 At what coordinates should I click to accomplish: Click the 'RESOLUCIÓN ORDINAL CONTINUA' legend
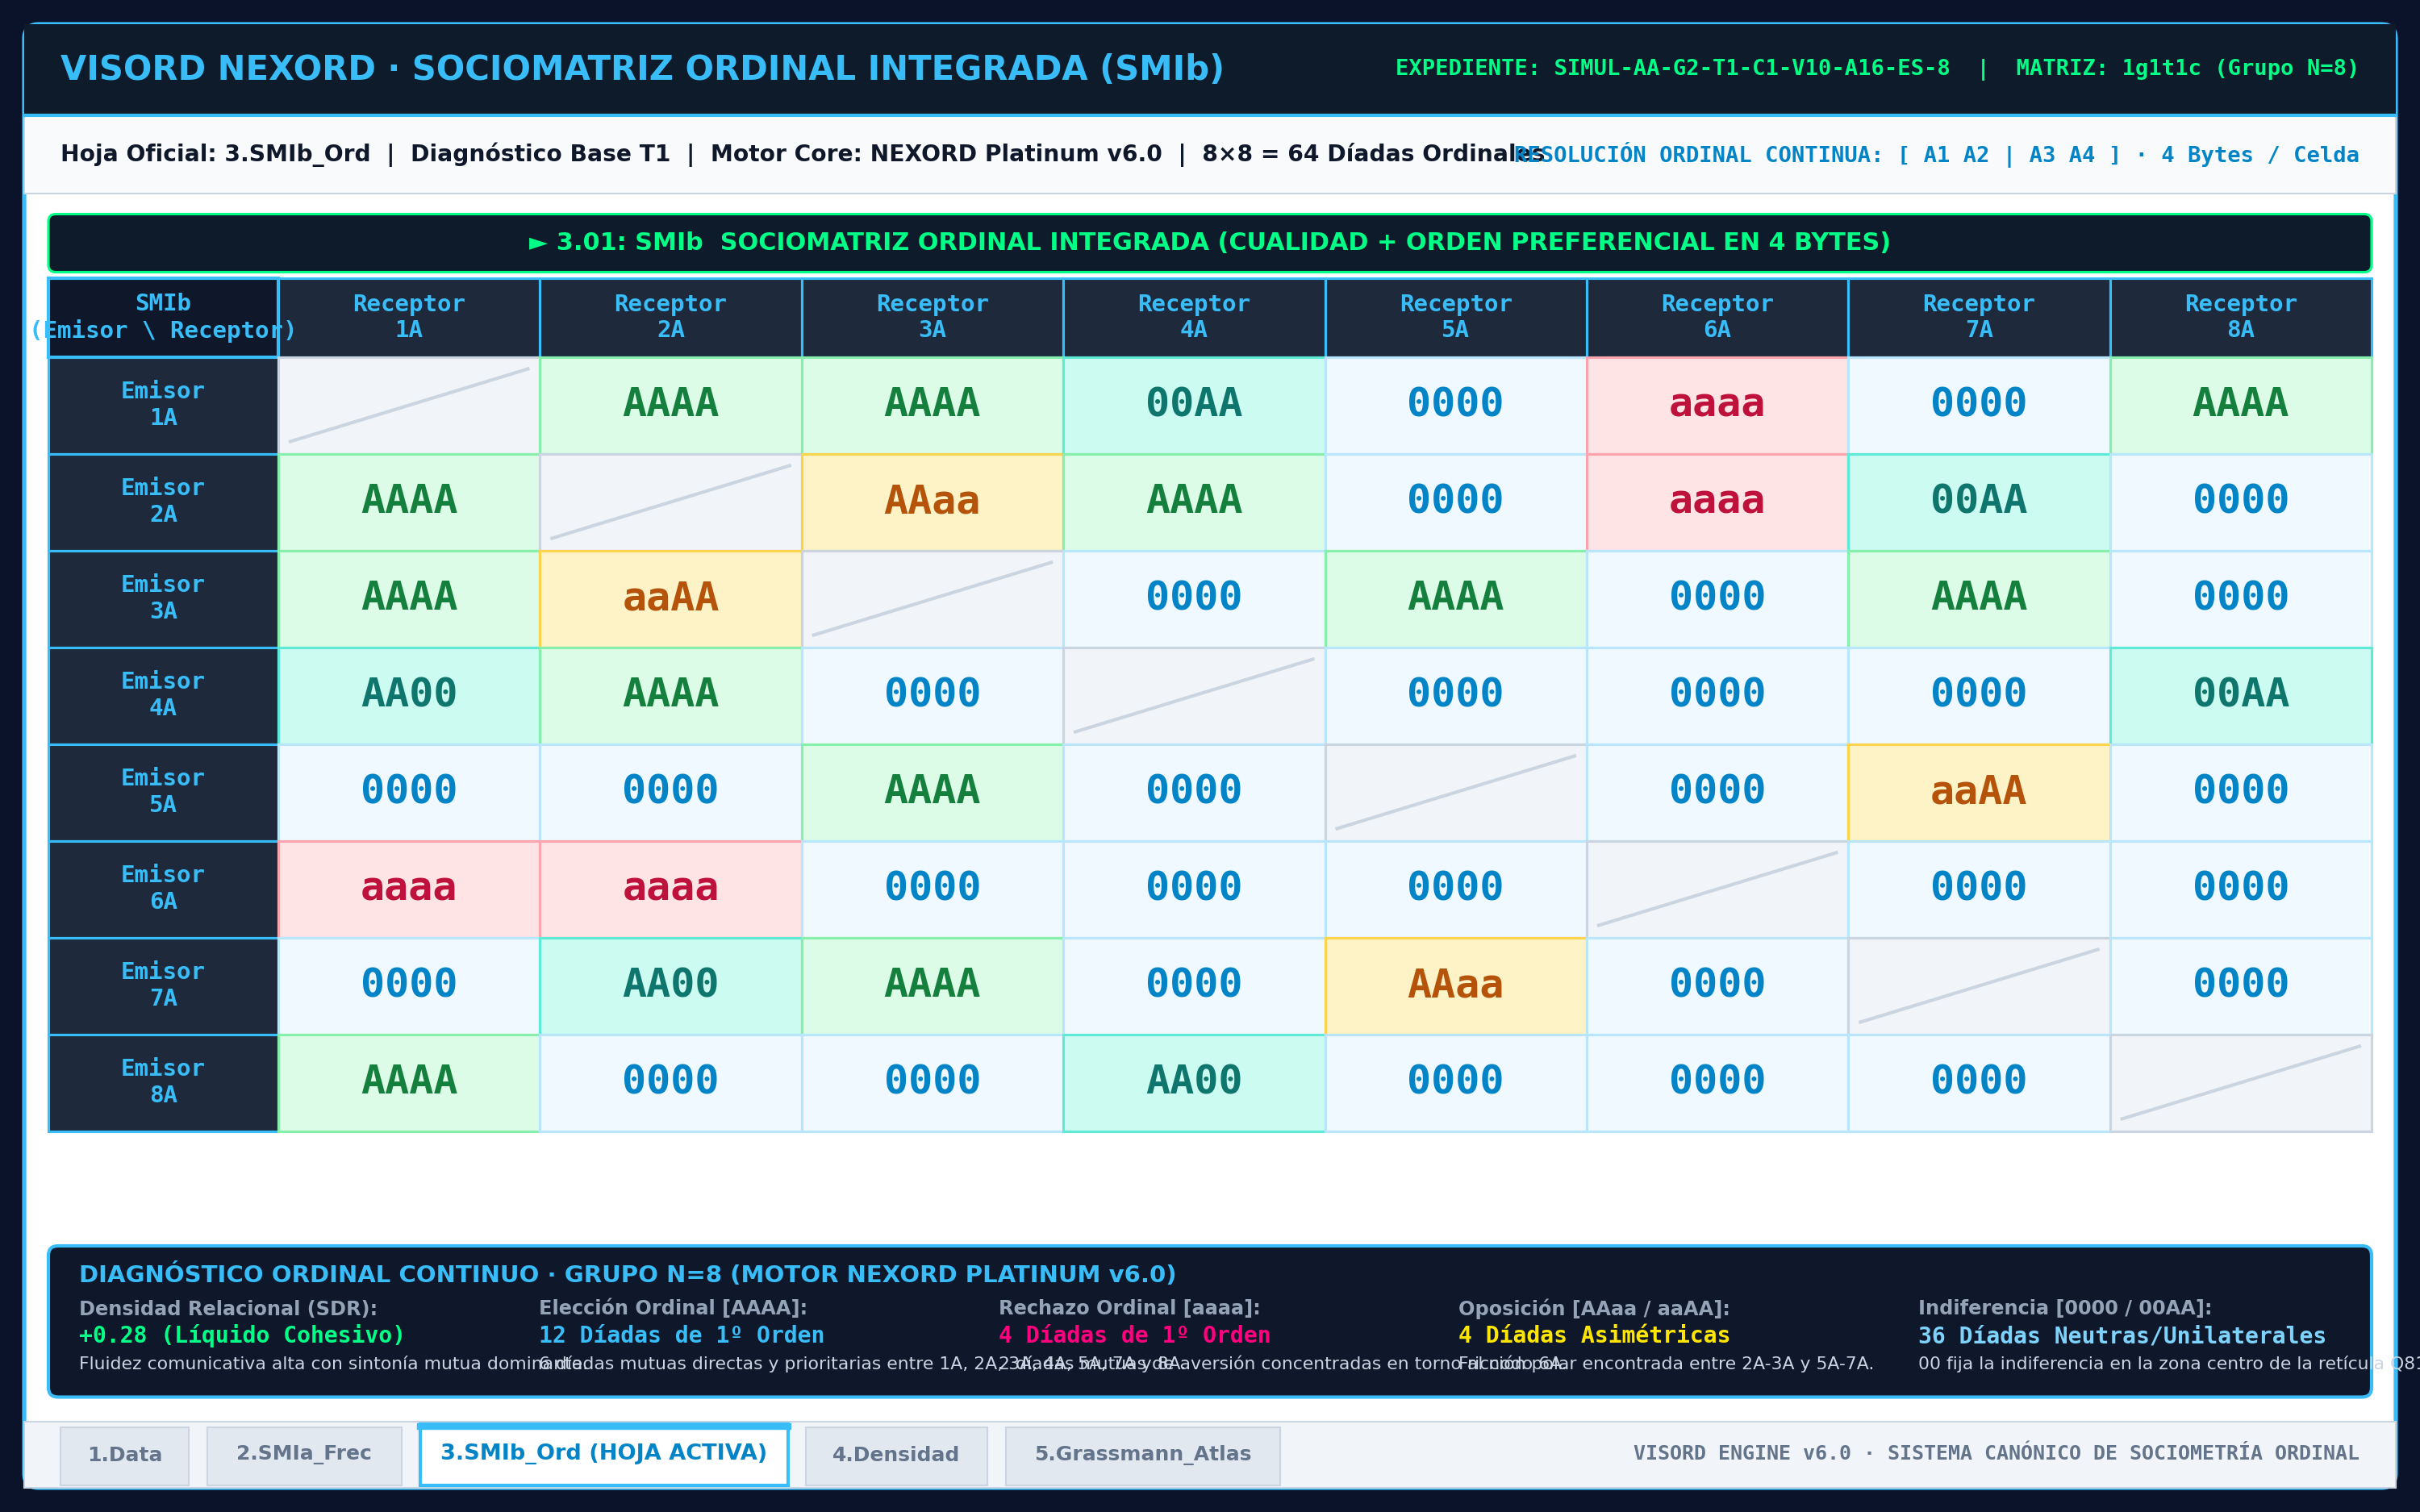coord(1937,155)
